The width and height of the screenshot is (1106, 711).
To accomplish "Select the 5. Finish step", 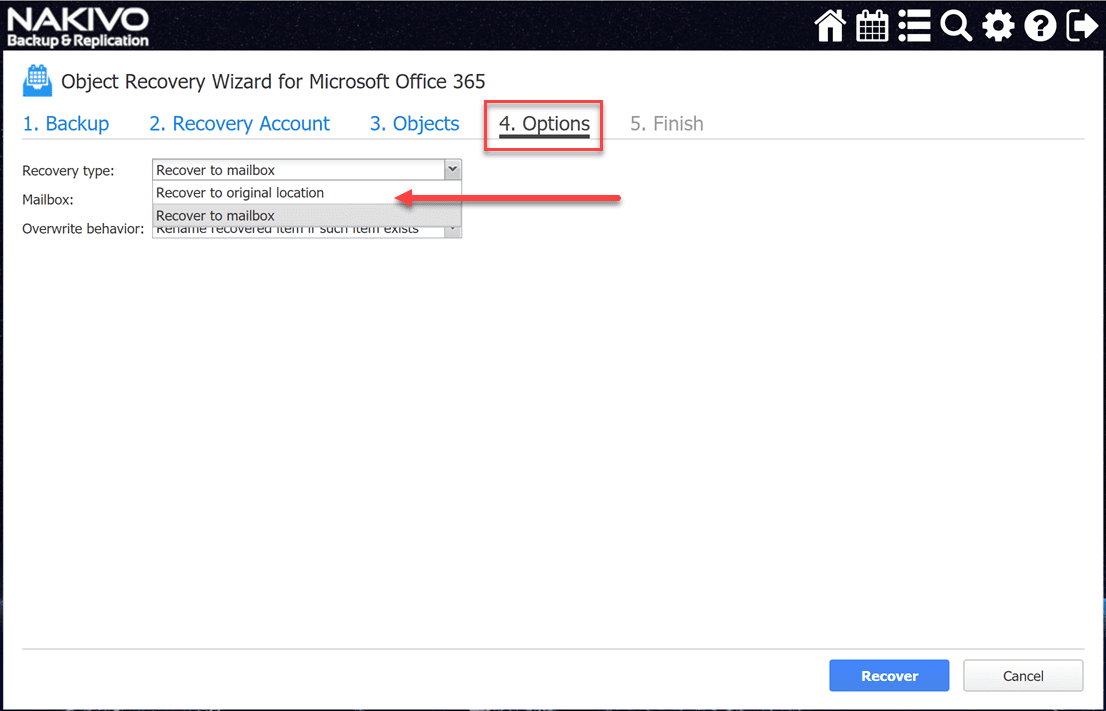I will (x=667, y=123).
